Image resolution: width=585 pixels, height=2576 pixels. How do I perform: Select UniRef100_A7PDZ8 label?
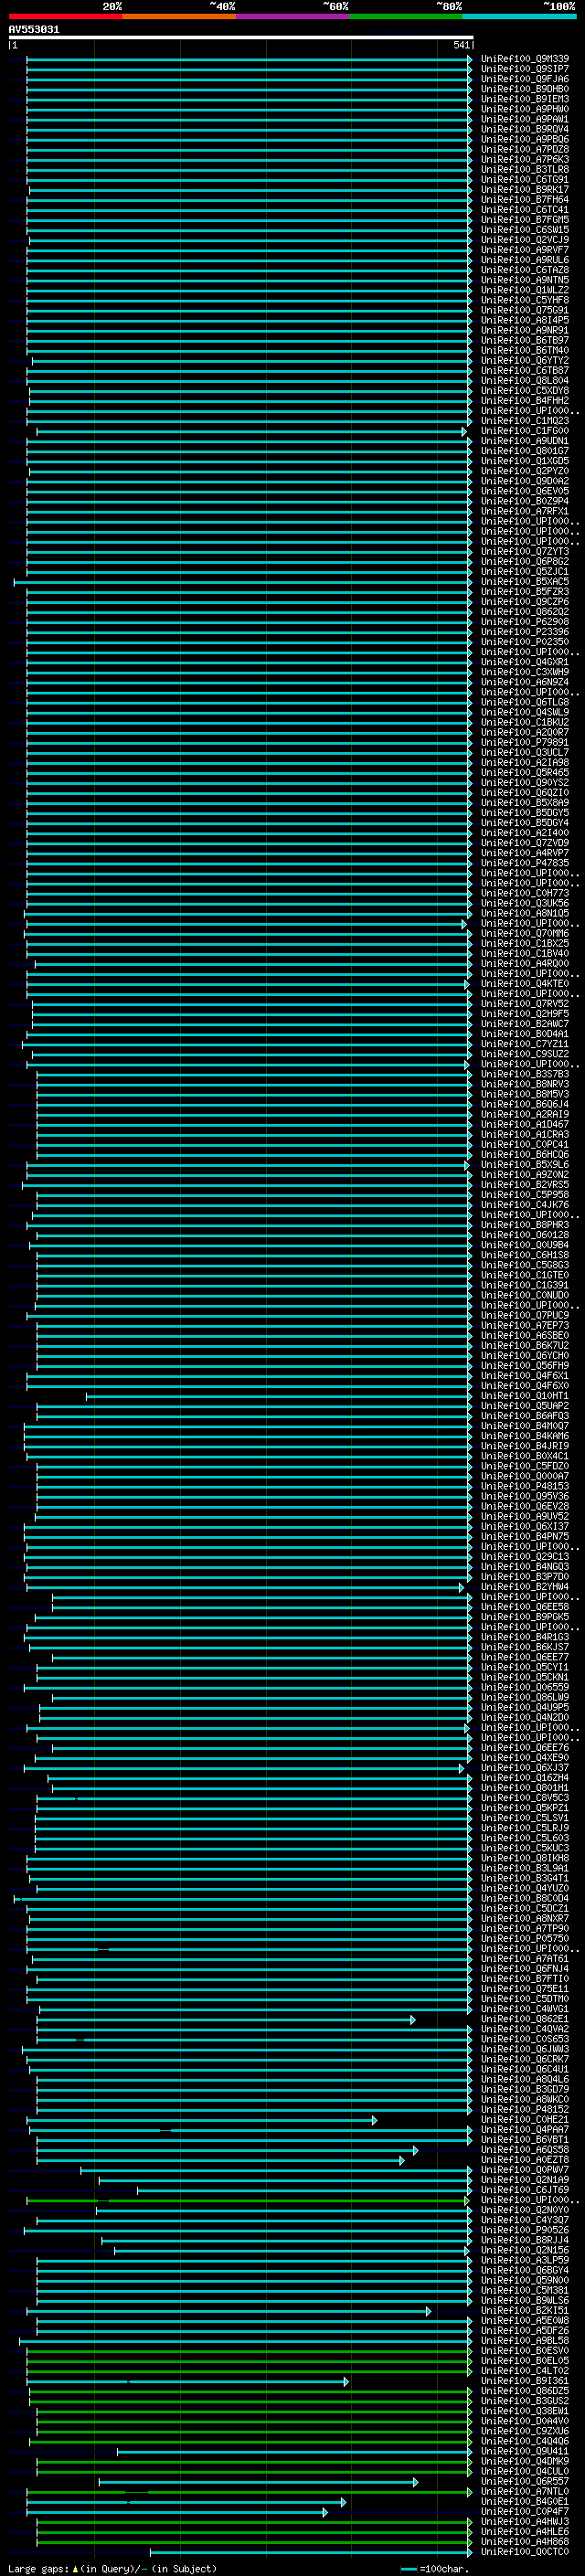point(525,149)
